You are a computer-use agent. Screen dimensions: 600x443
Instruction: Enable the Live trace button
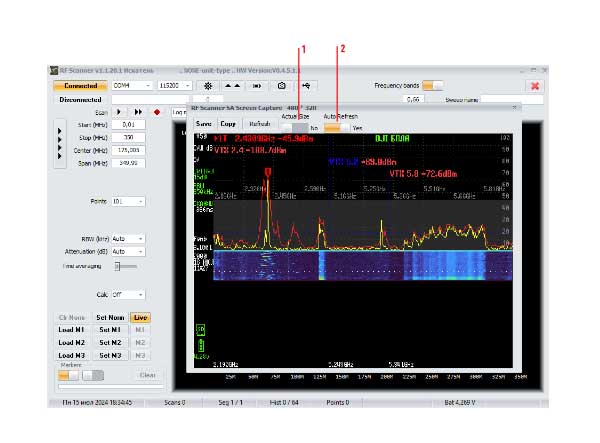[x=140, y=318]
